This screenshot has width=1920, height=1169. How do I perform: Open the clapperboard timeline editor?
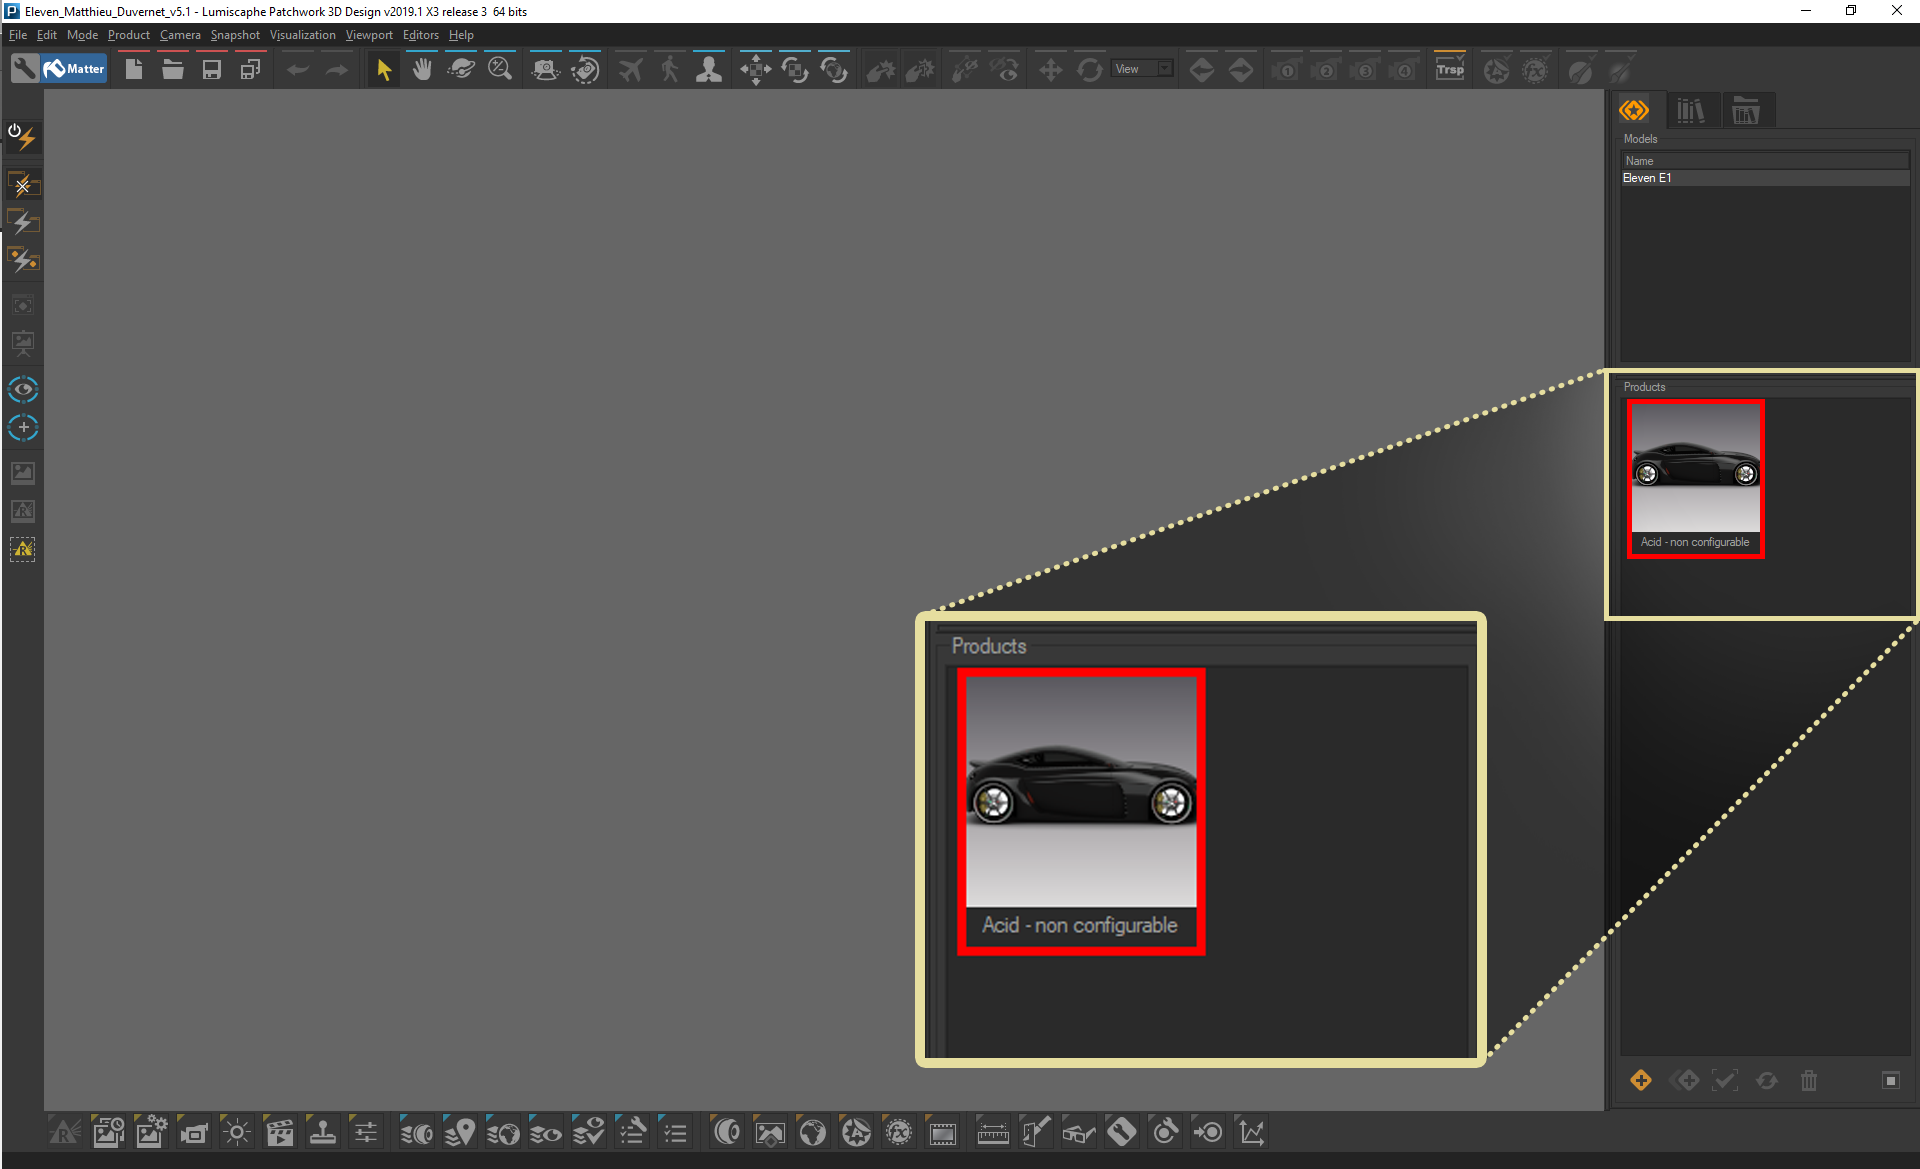click(280, 1132)
